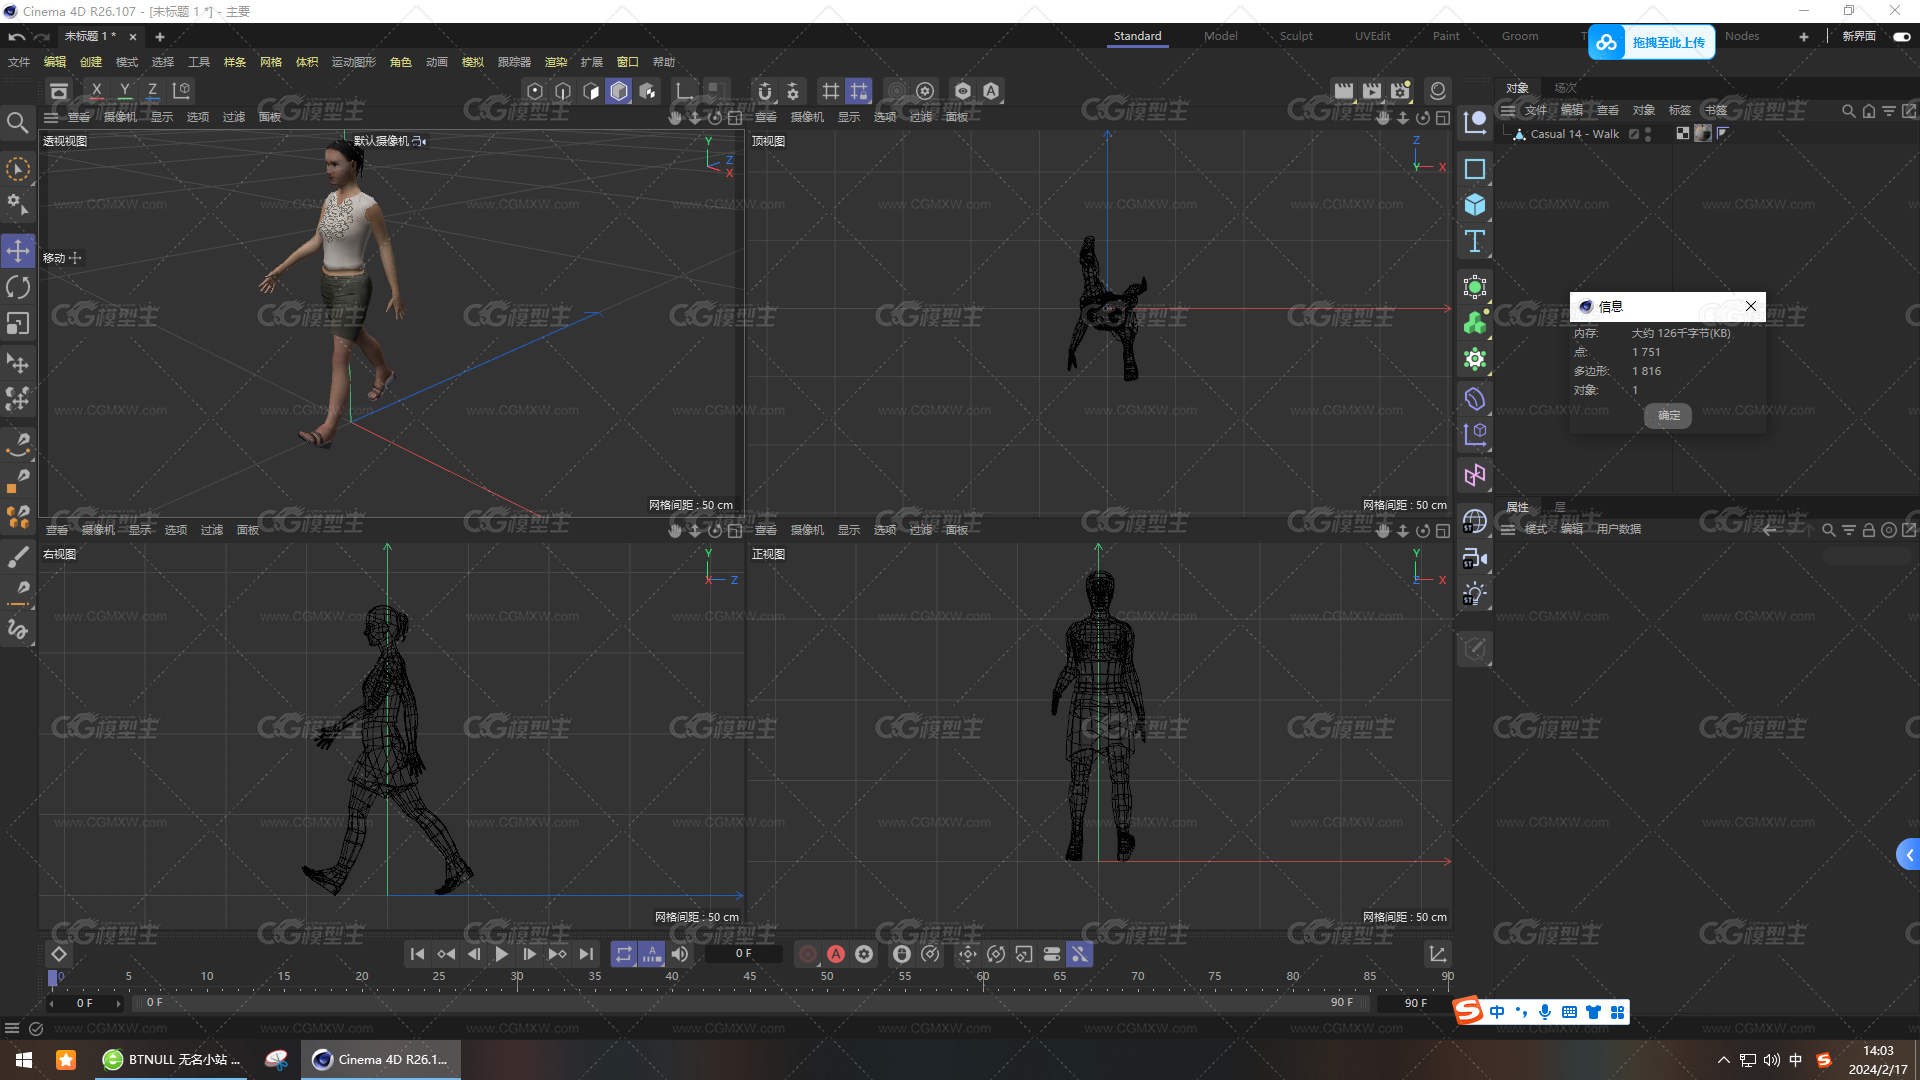Jump to animation end

click(x=586, y=954)
